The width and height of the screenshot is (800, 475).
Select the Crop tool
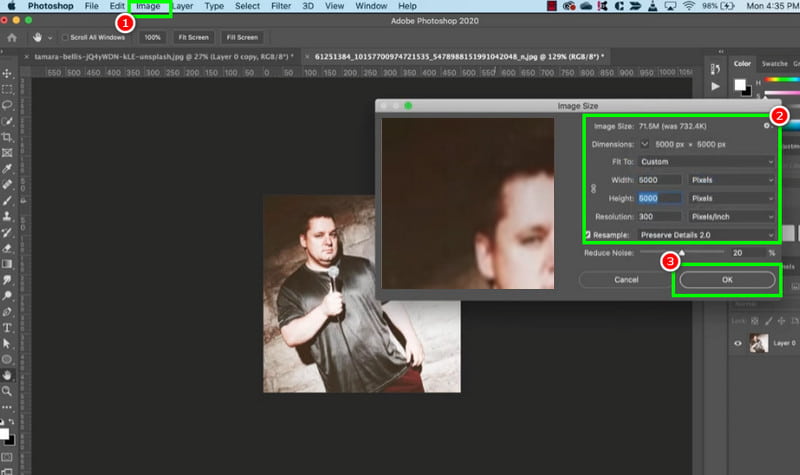7,137
